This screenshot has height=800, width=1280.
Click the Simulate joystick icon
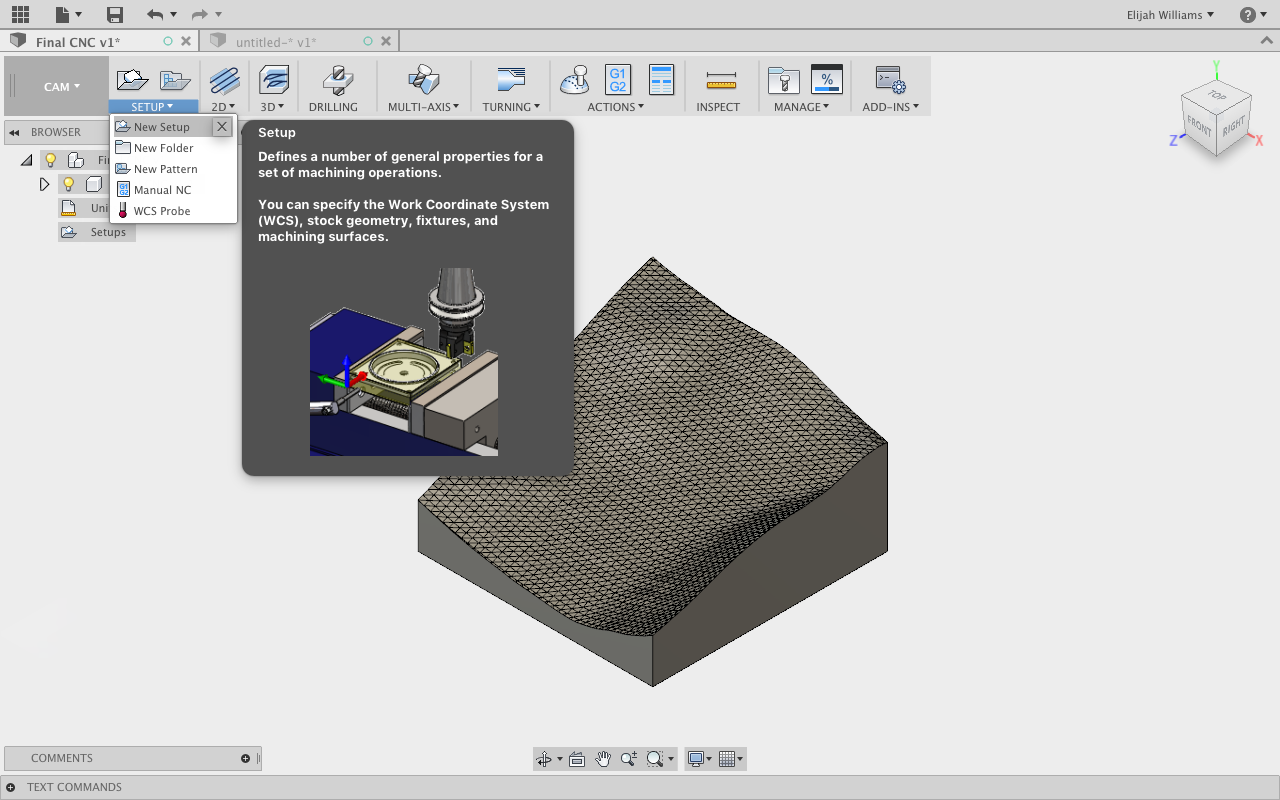click(x=575, y=80)
